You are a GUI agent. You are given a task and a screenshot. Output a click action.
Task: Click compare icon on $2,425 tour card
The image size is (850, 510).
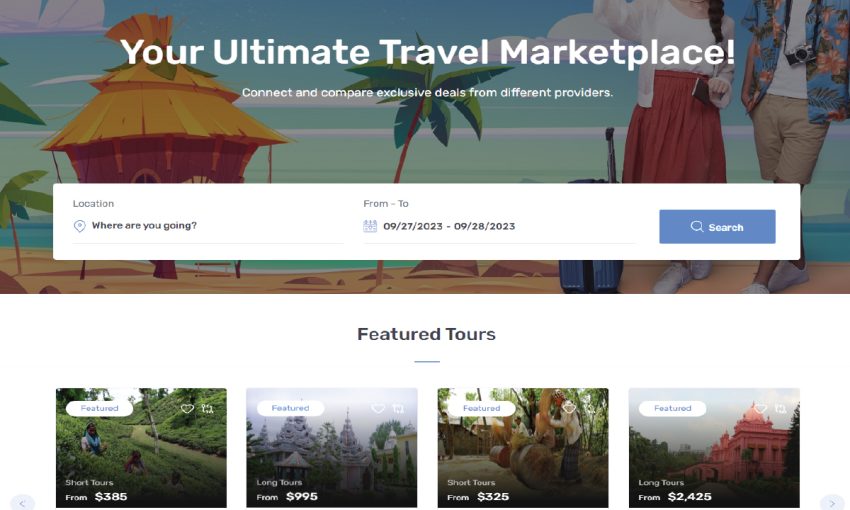(781, 409)
